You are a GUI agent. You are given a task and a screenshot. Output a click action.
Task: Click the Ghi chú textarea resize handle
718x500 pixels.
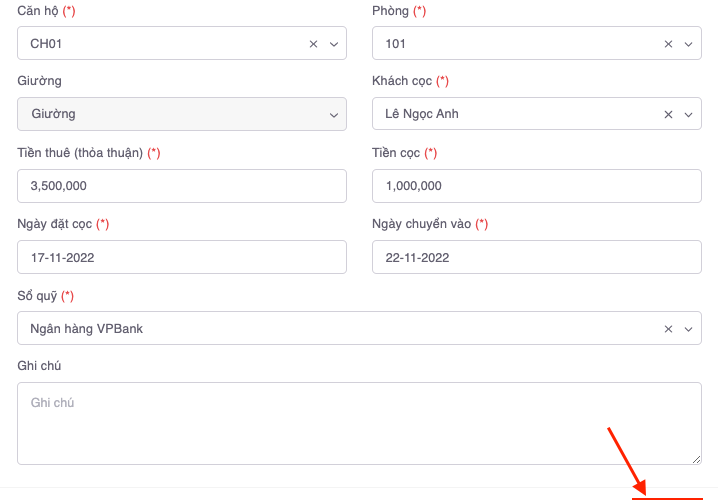(696, 458)
